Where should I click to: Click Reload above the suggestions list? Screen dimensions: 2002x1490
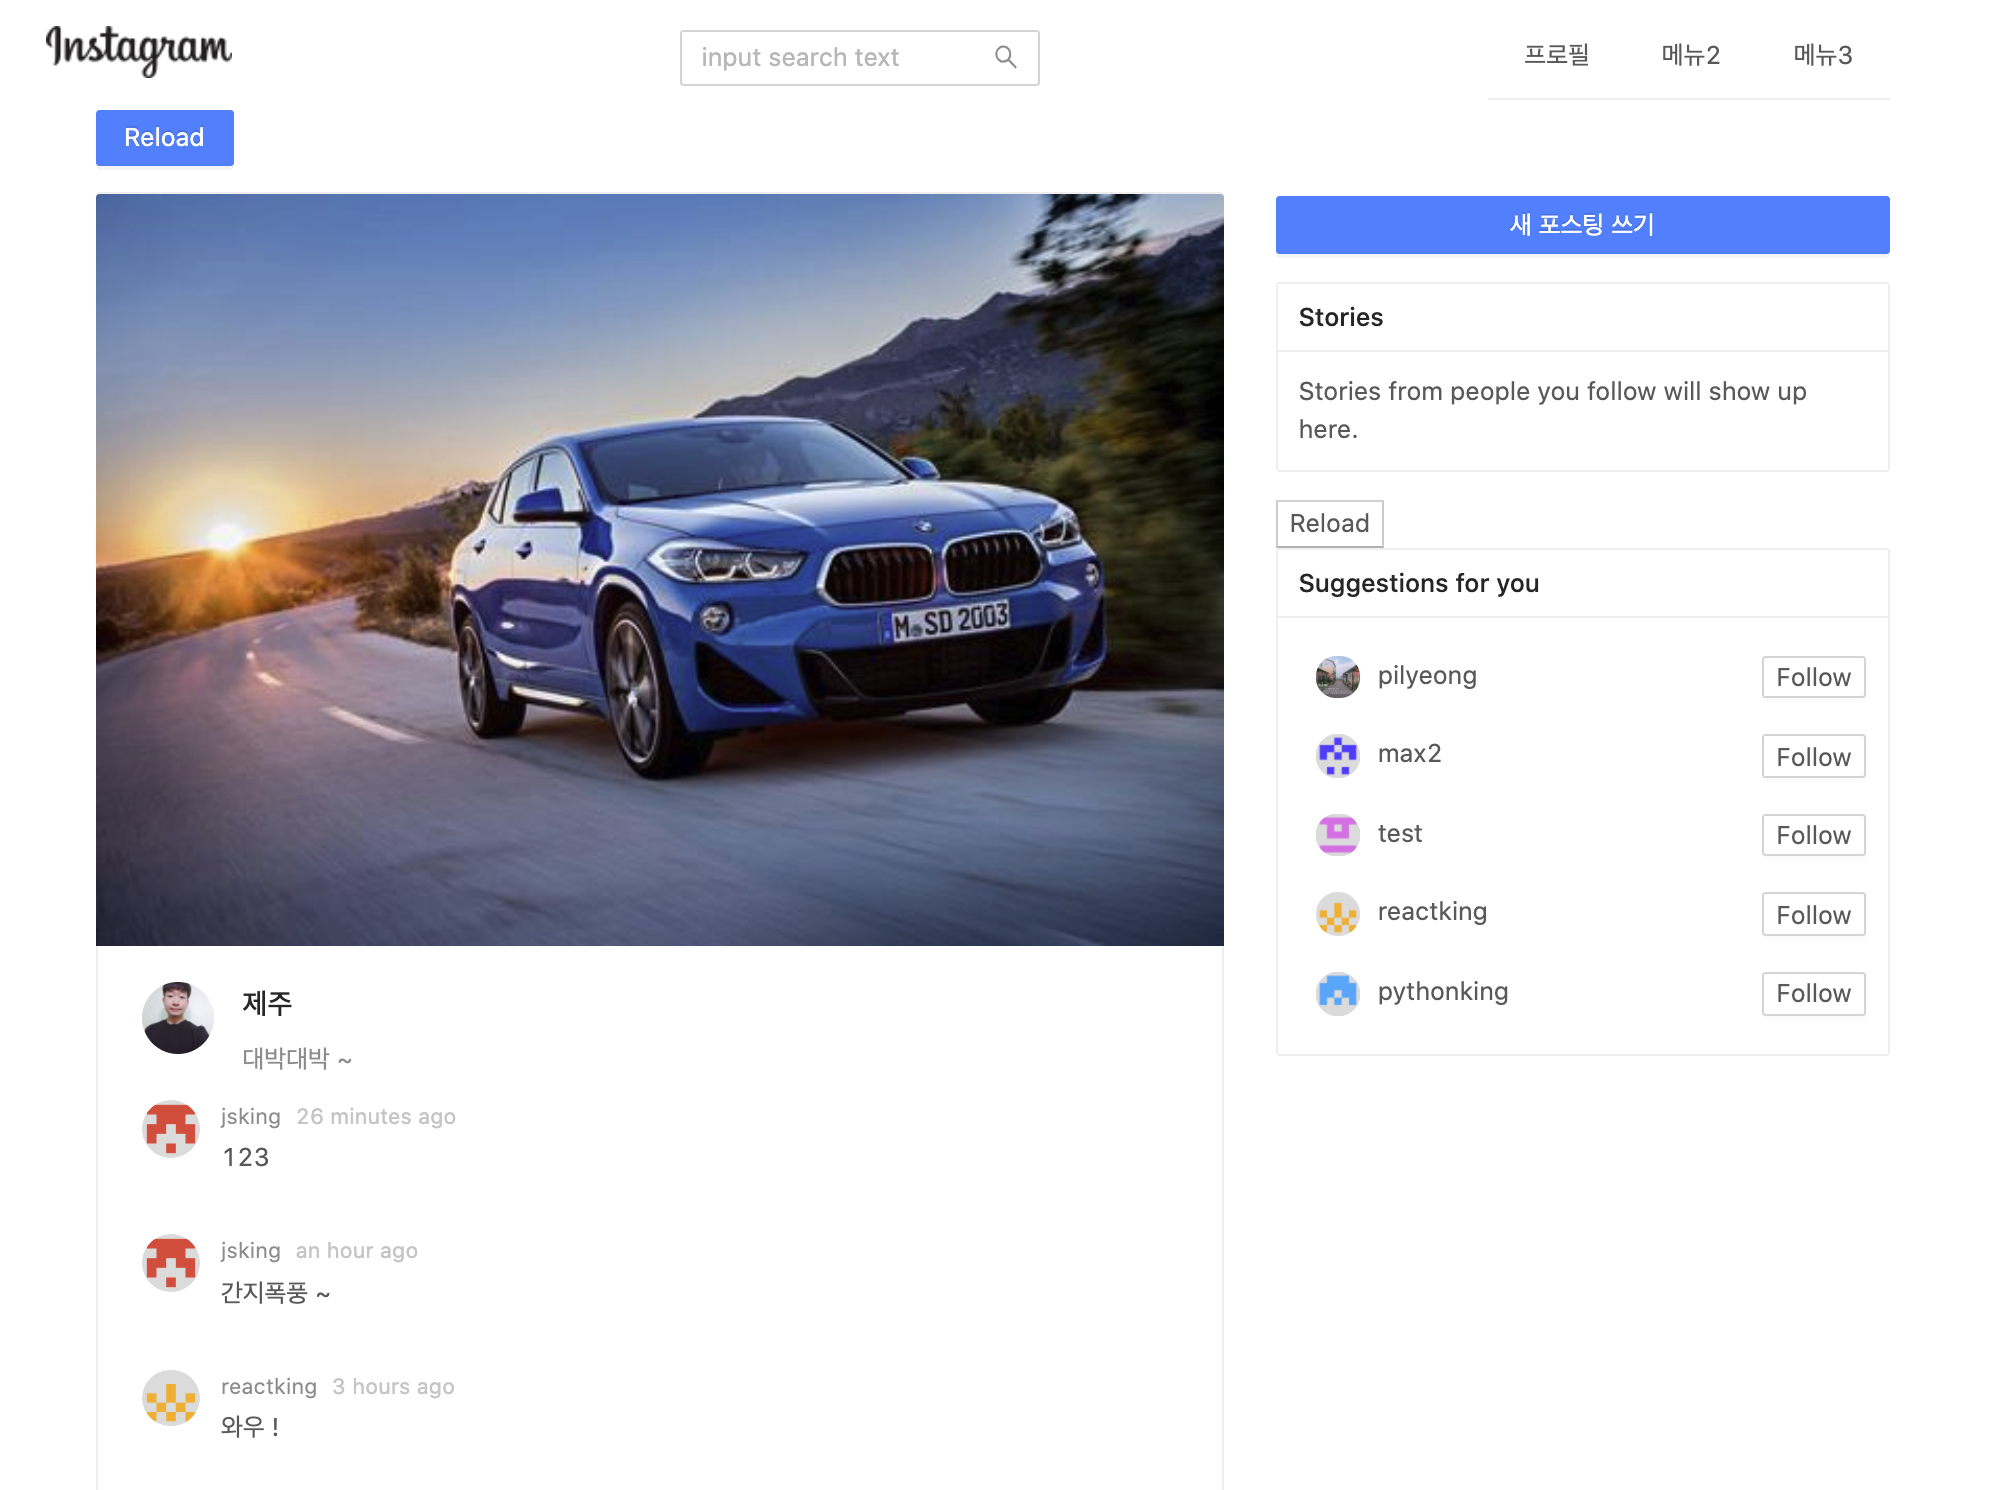pos(1329,524)
